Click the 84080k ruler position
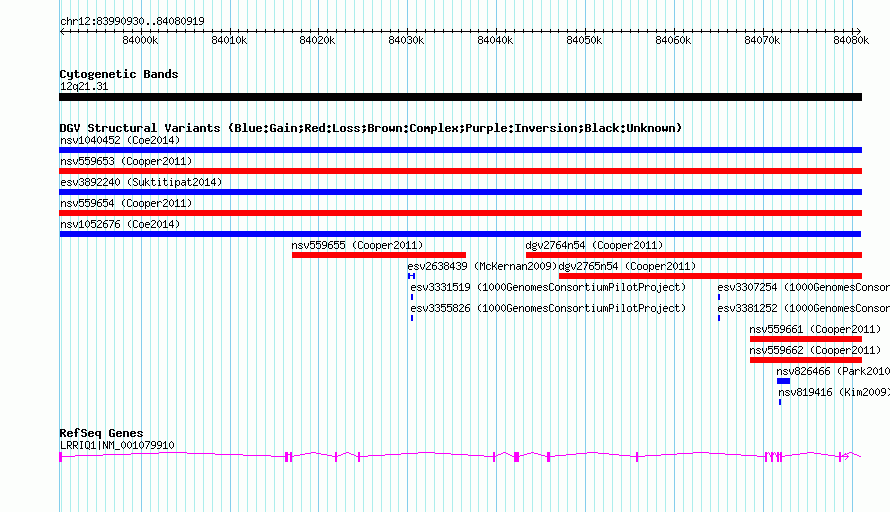This screenshot has width=890, height=512. (x=851, y=40)
